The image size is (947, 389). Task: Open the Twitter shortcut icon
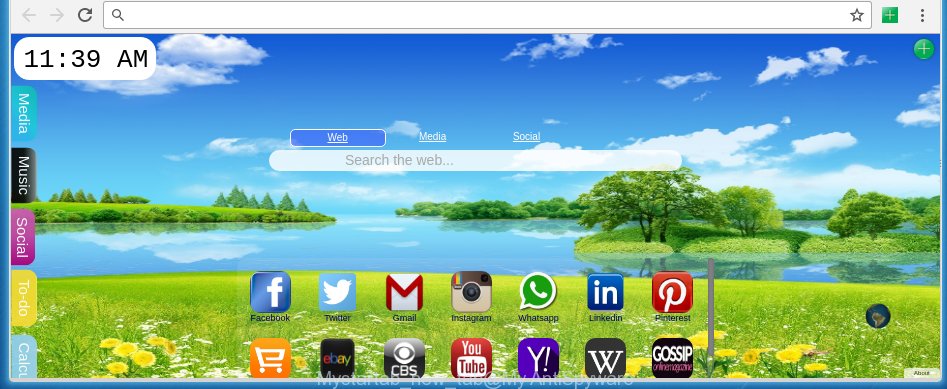pos(338,292)
